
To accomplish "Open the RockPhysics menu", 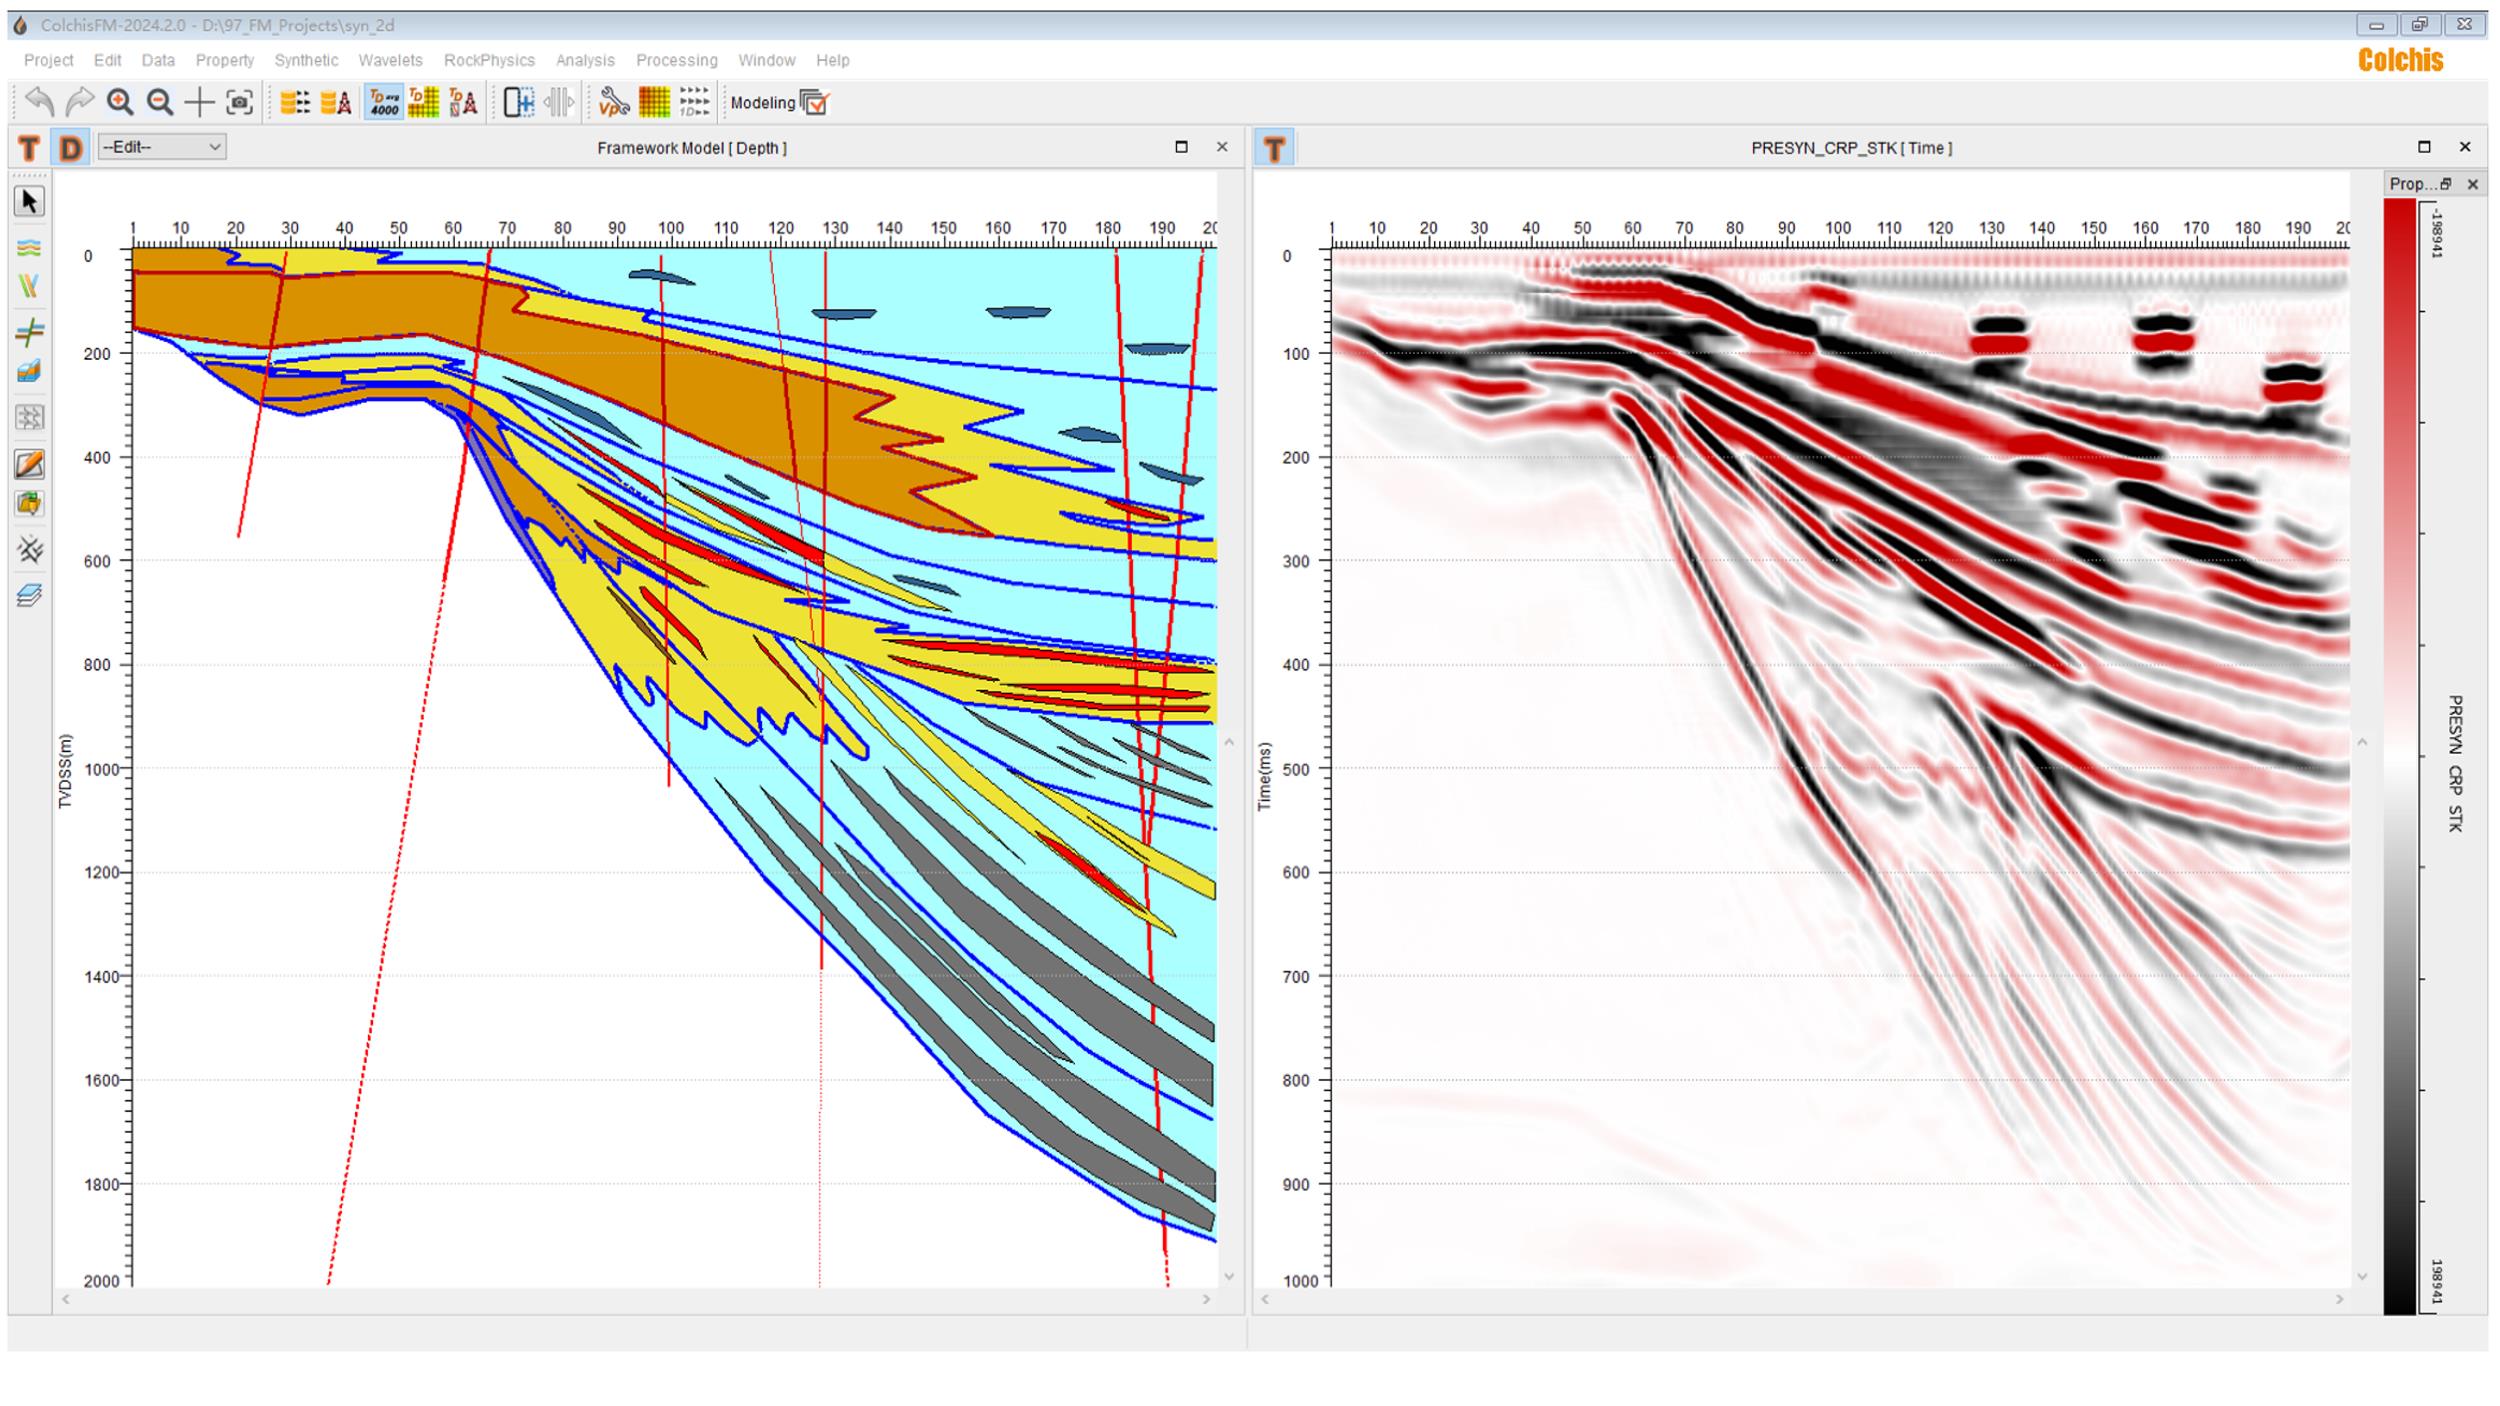I will (488, 60).
